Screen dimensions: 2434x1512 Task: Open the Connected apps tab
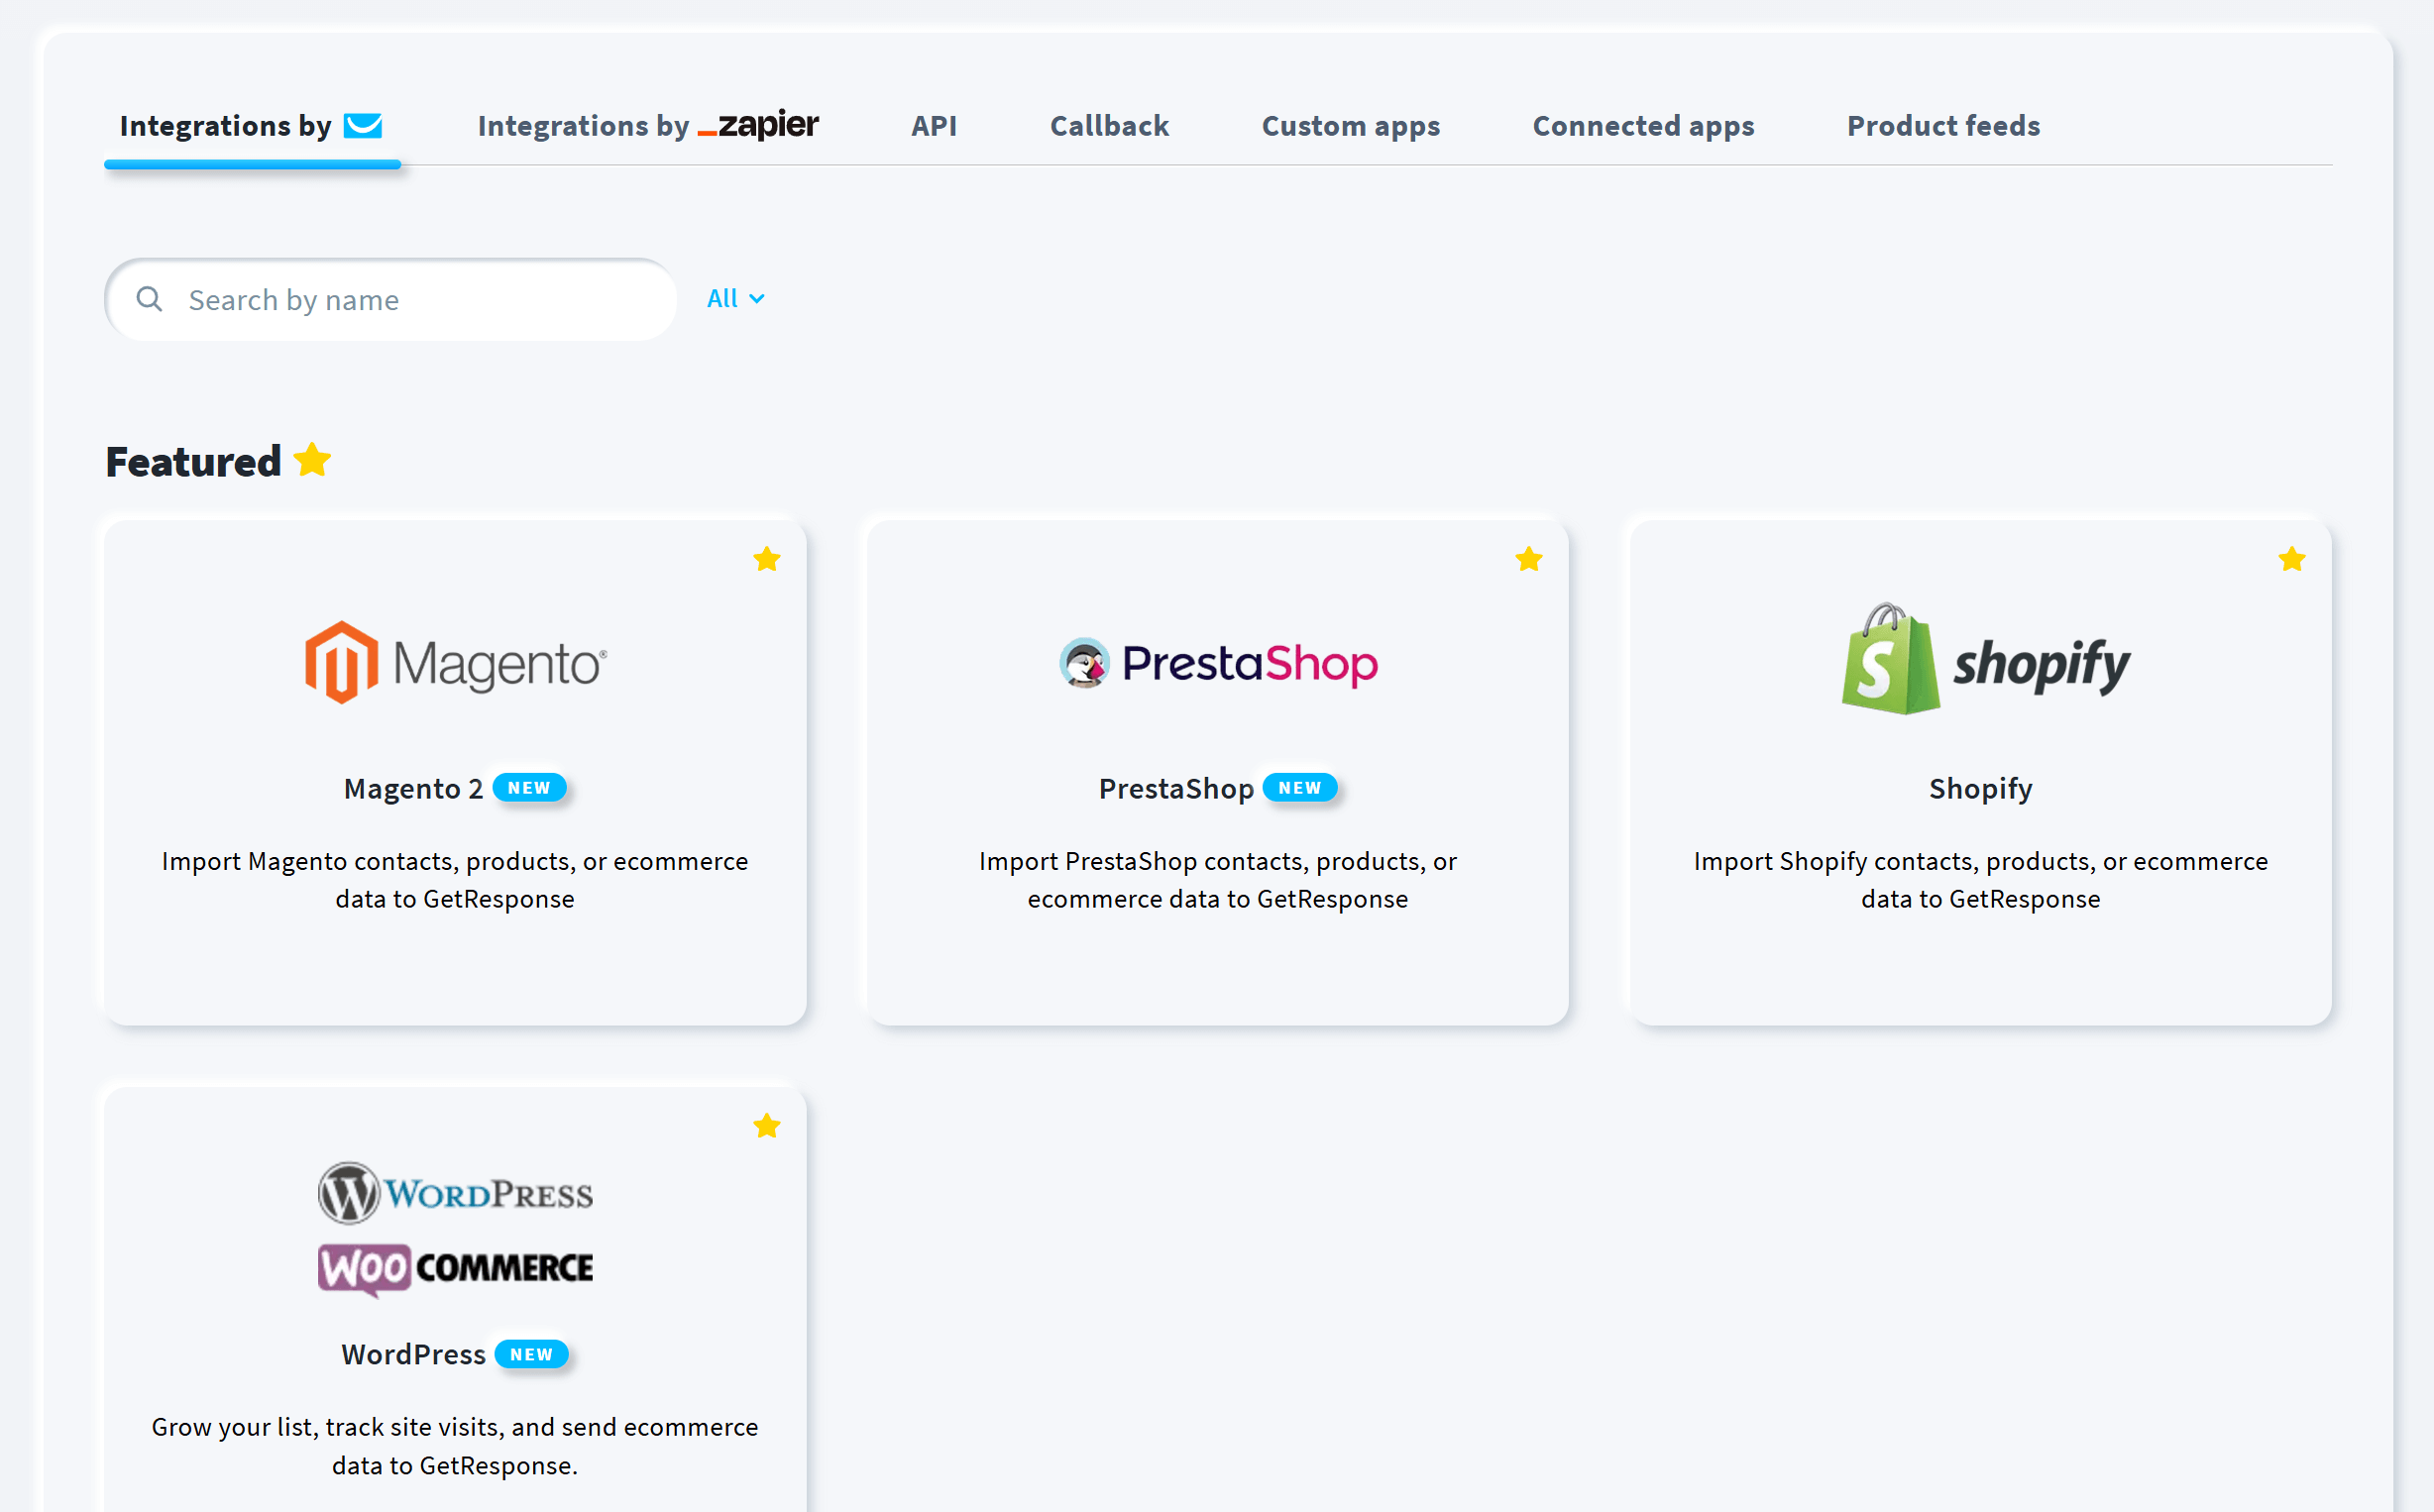click(1643, 126)
